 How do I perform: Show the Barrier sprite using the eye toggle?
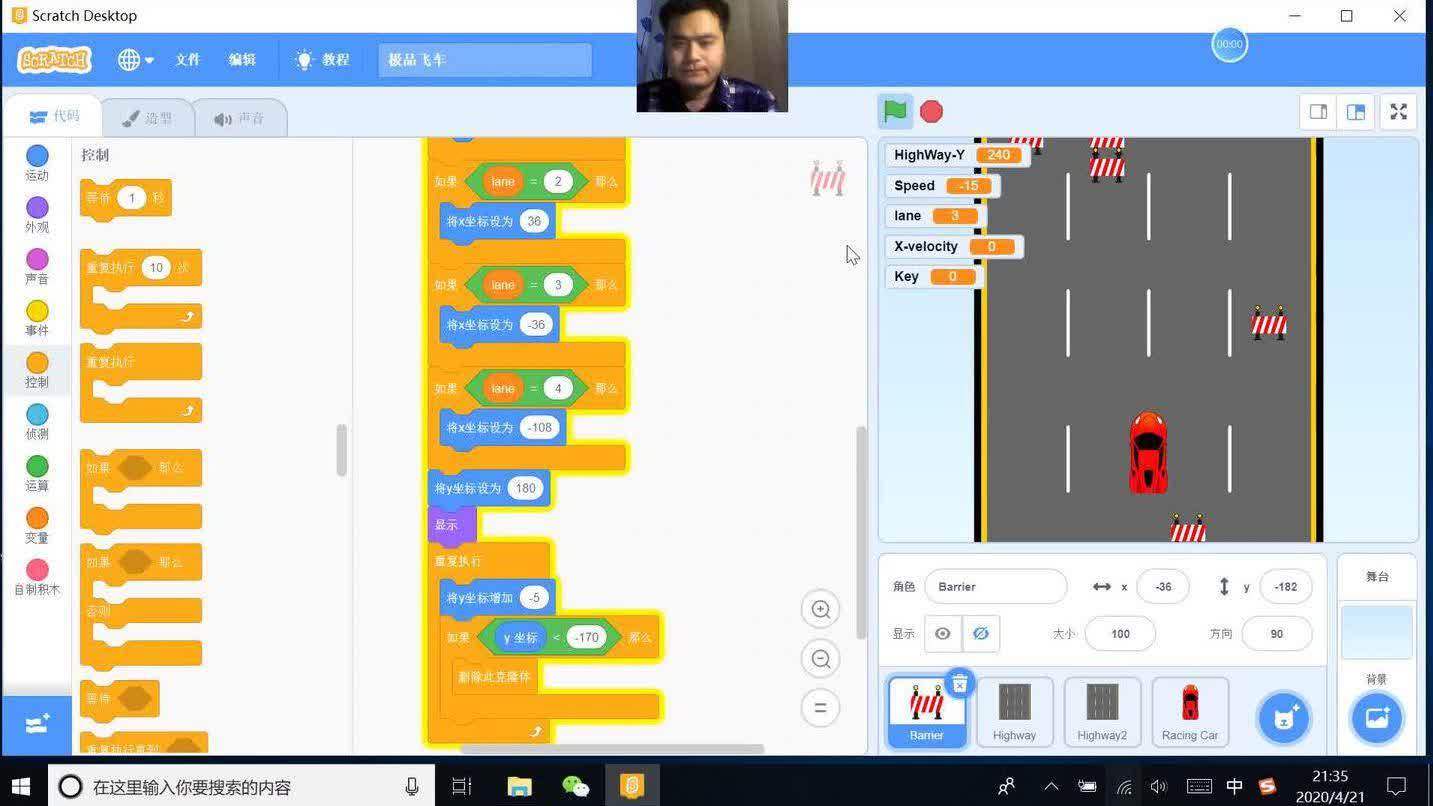pos(941,633)
